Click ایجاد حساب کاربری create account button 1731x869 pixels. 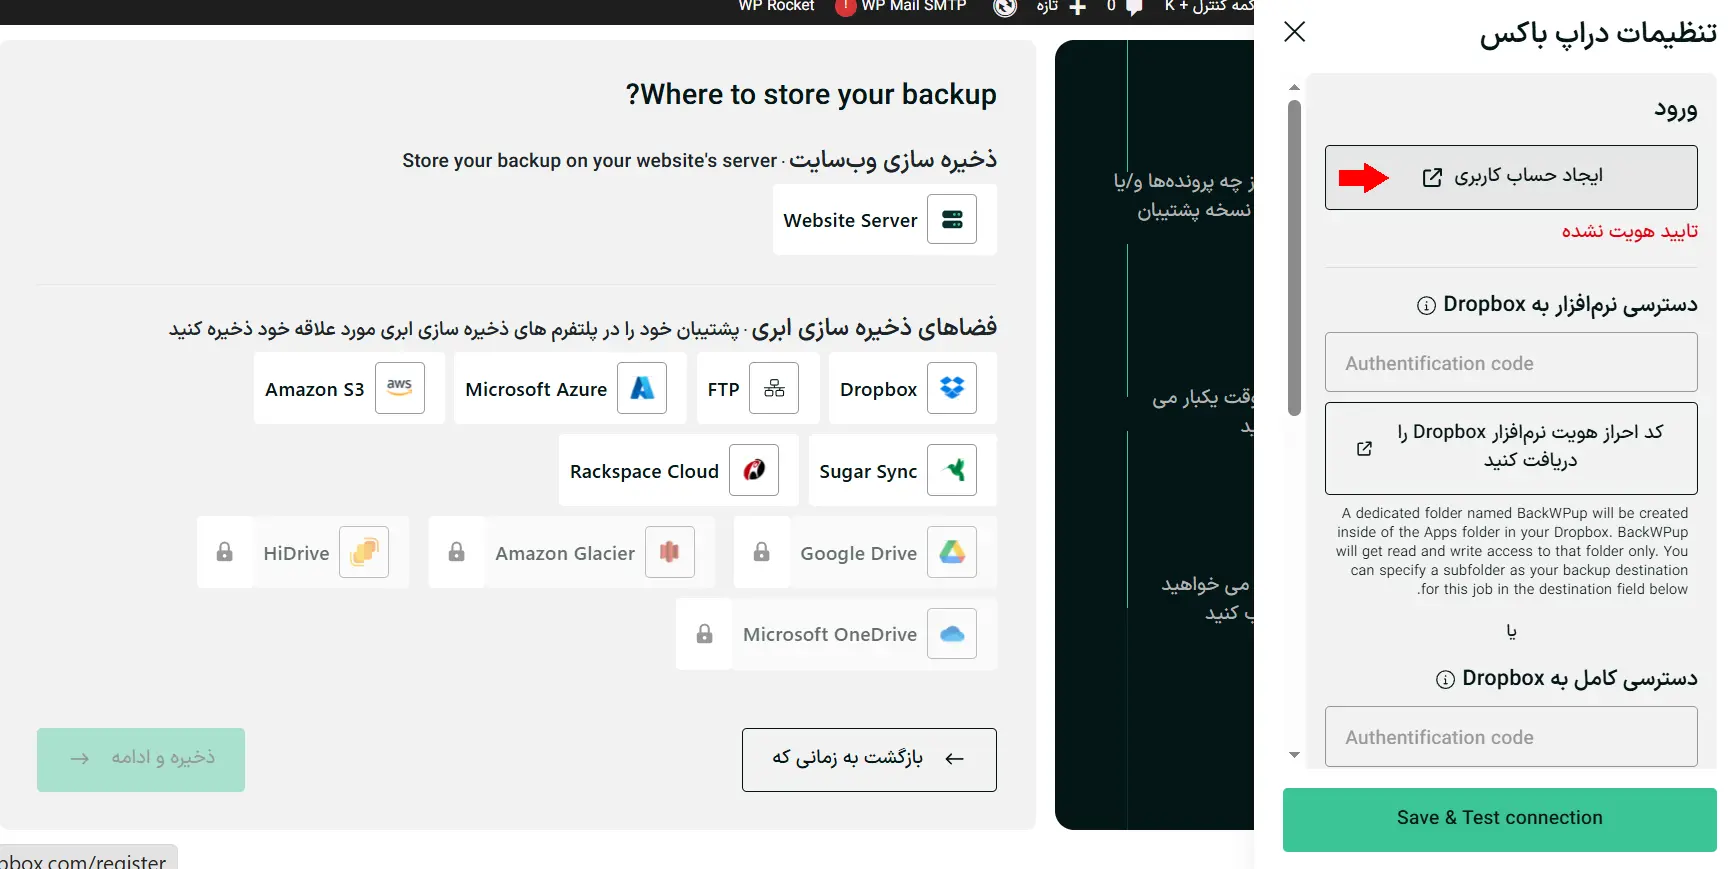1511,177
